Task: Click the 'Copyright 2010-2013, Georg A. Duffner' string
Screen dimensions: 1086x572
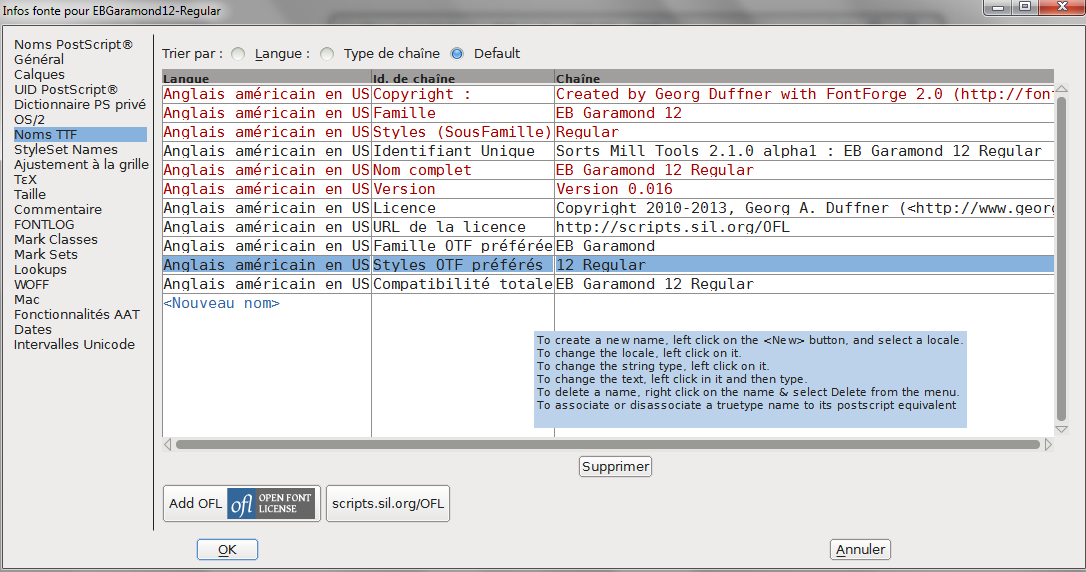Action: pyautogui.click(x=804, y=208)
